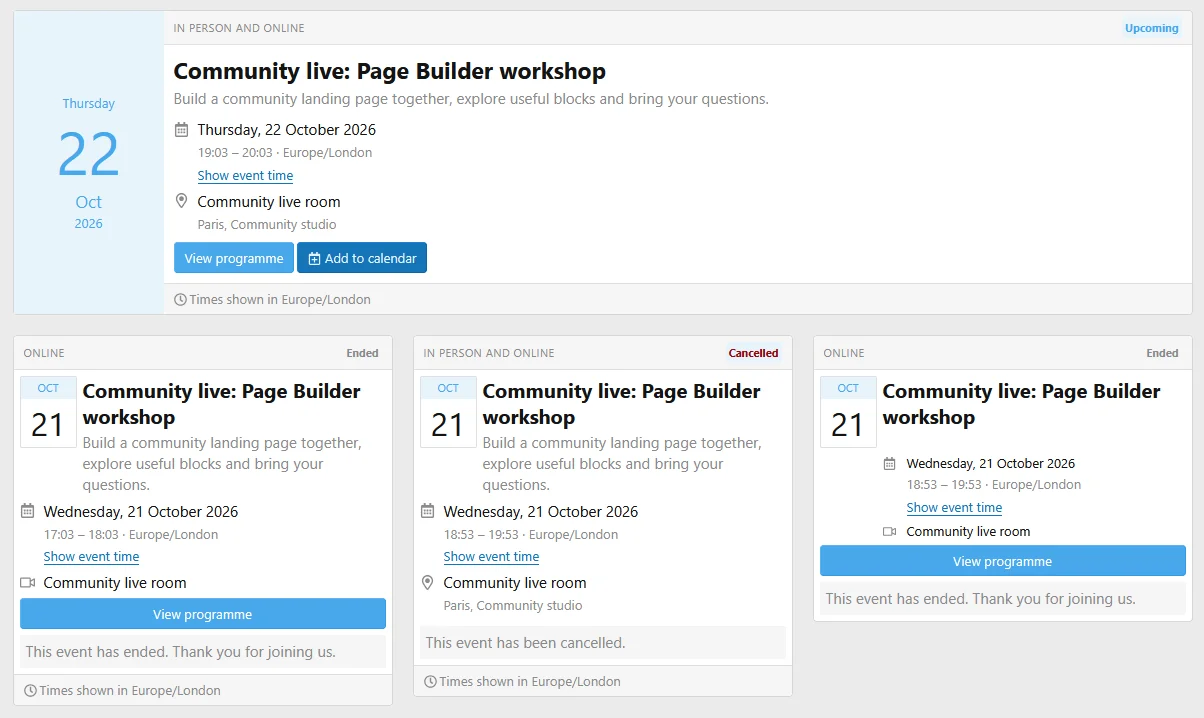The image size is (1204, 718).
Task: Click the workshop title in the 17:03 event card
Action: point(221,404)
